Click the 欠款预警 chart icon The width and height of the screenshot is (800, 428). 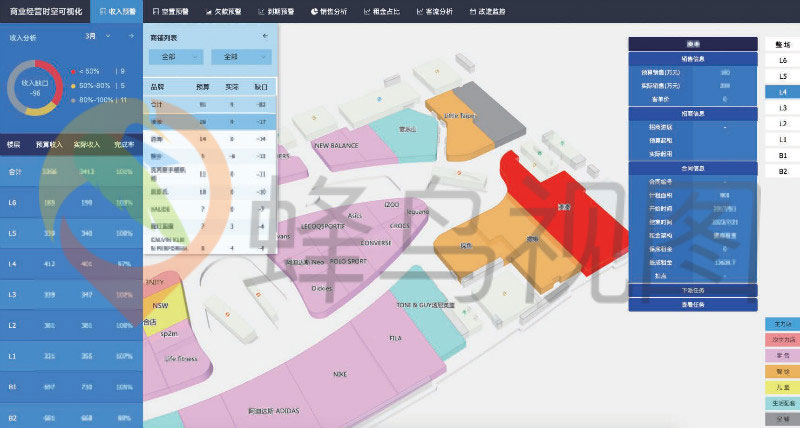click(209, 12)
